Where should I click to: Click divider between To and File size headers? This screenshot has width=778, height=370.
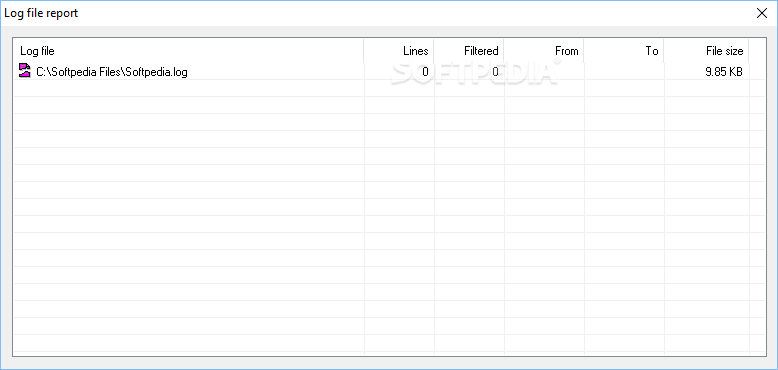pyautogui.click(x=664, y=51)
